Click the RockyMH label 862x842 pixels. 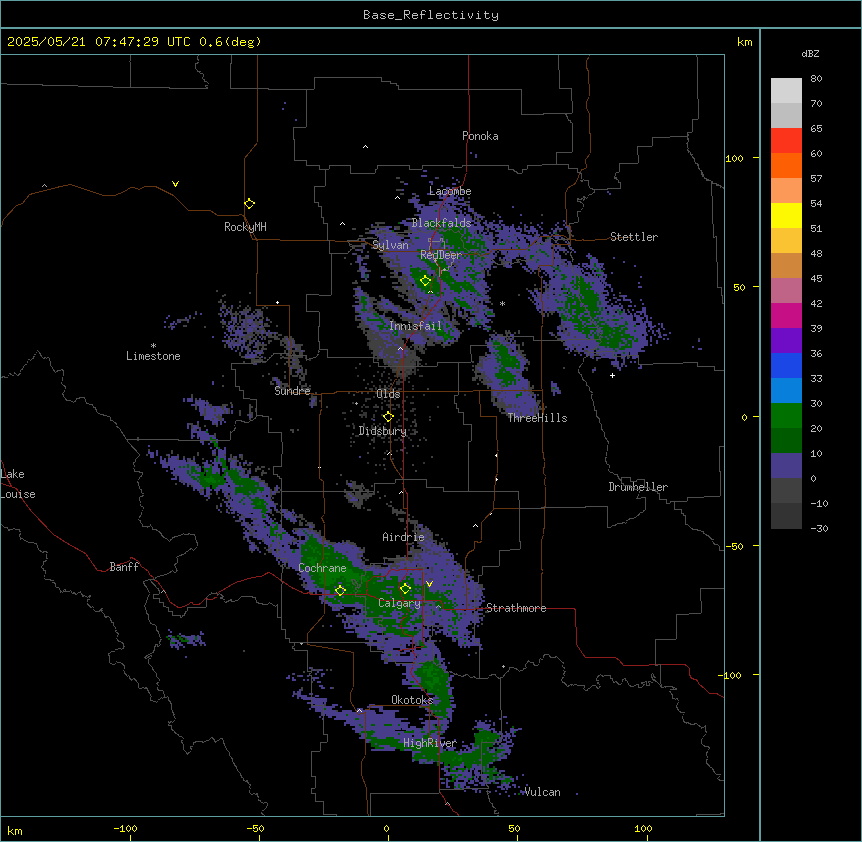[245, 227]
